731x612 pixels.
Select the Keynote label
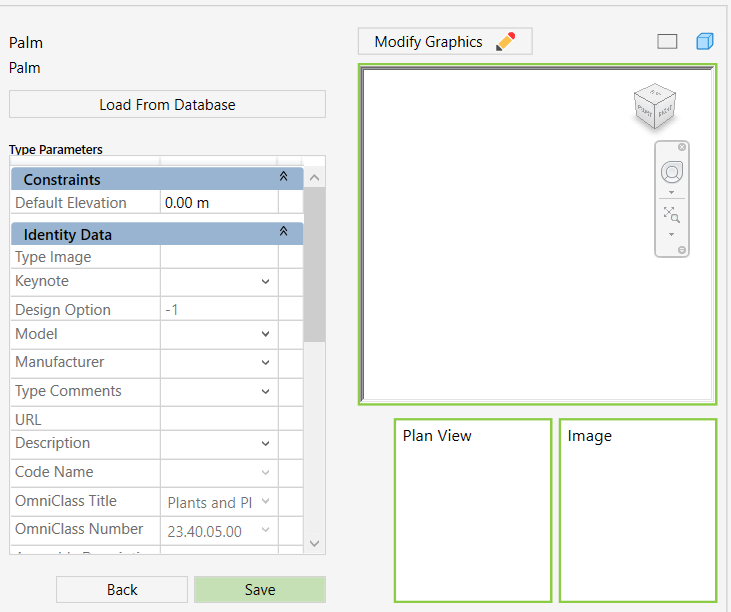pos(42,281)
